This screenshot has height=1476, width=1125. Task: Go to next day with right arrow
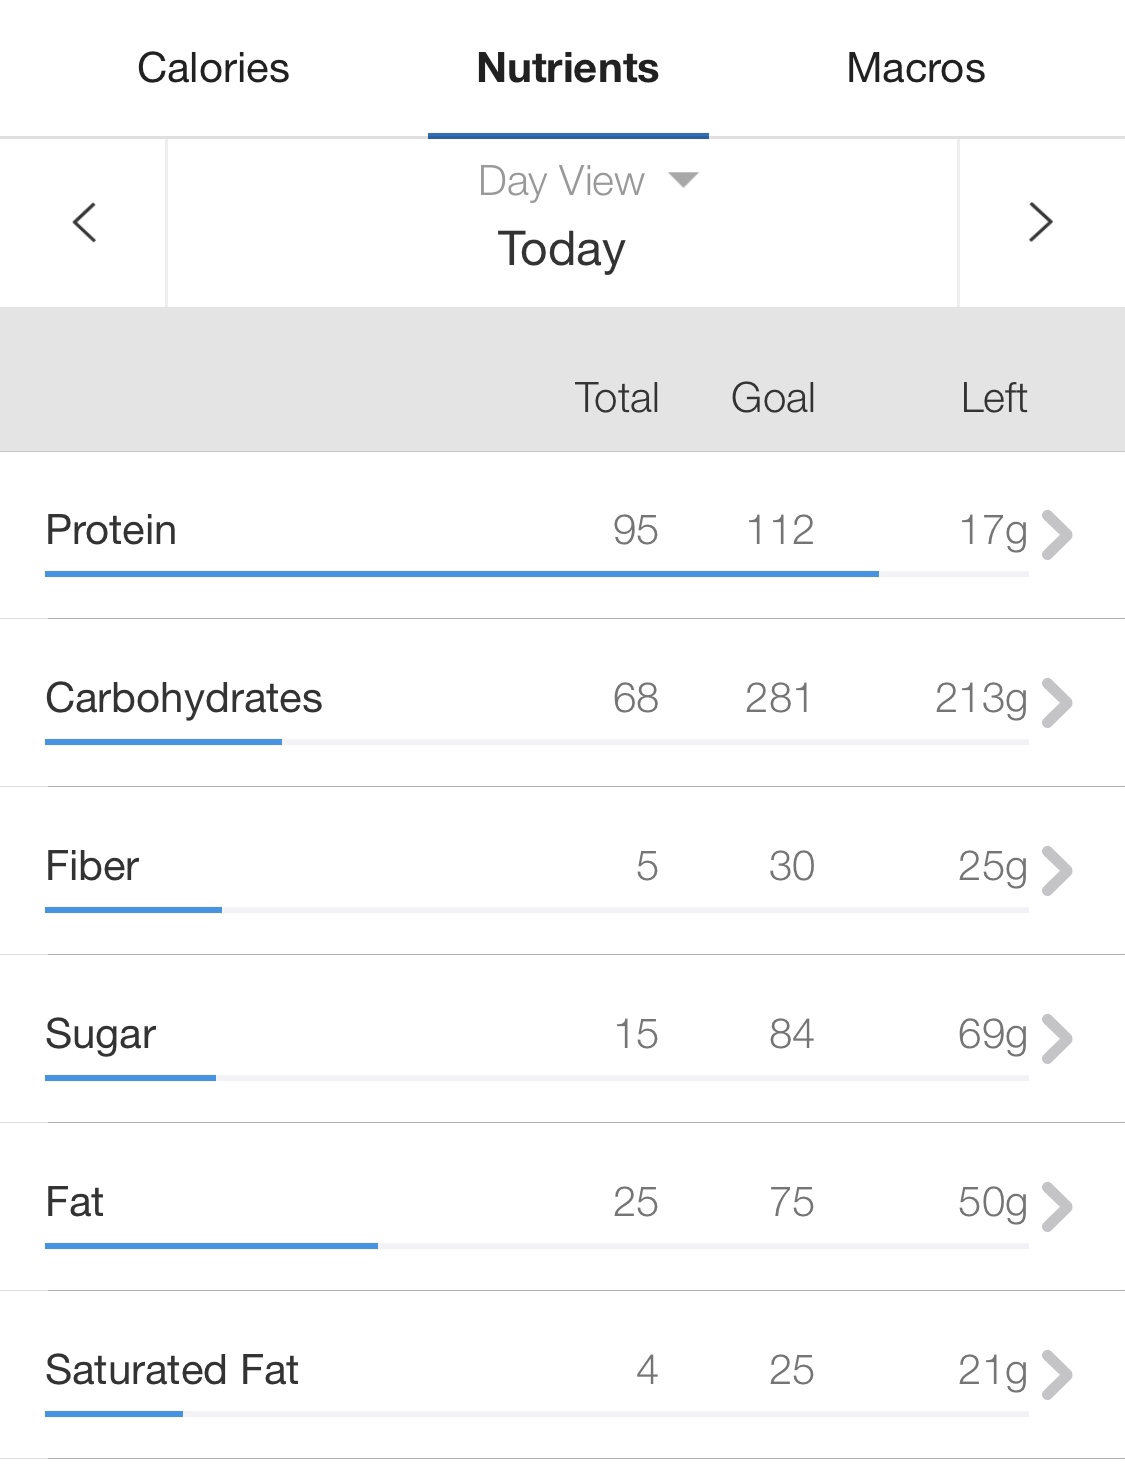point(1040,222)
